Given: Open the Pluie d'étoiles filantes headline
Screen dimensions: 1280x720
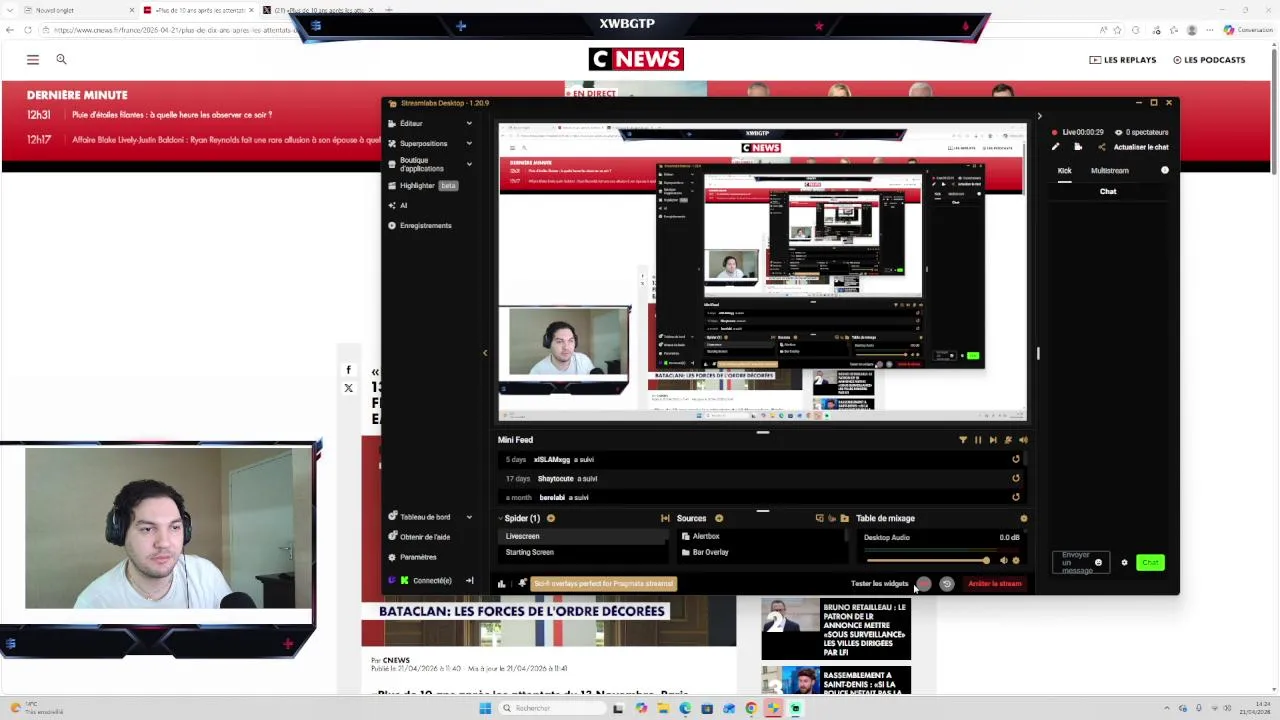Looking at the screenshot, I should click(171, 115).
